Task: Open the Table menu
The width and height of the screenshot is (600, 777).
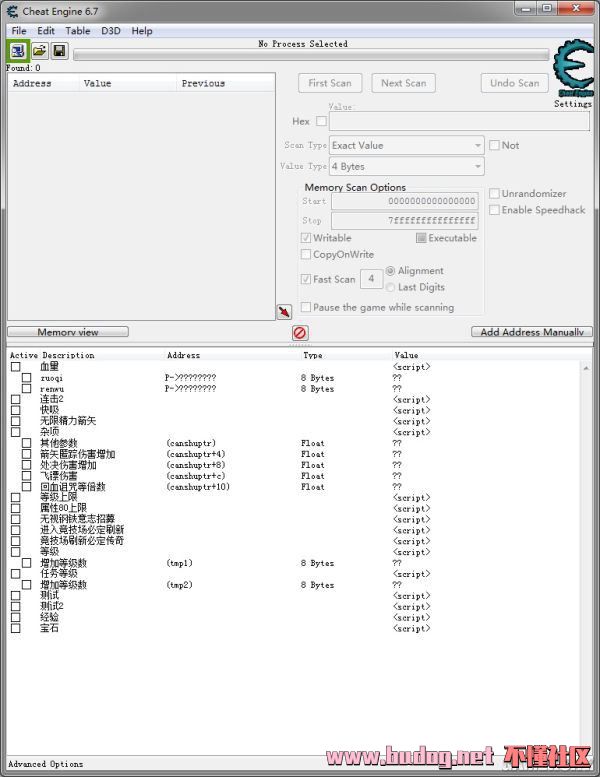Action: point(78,31)
